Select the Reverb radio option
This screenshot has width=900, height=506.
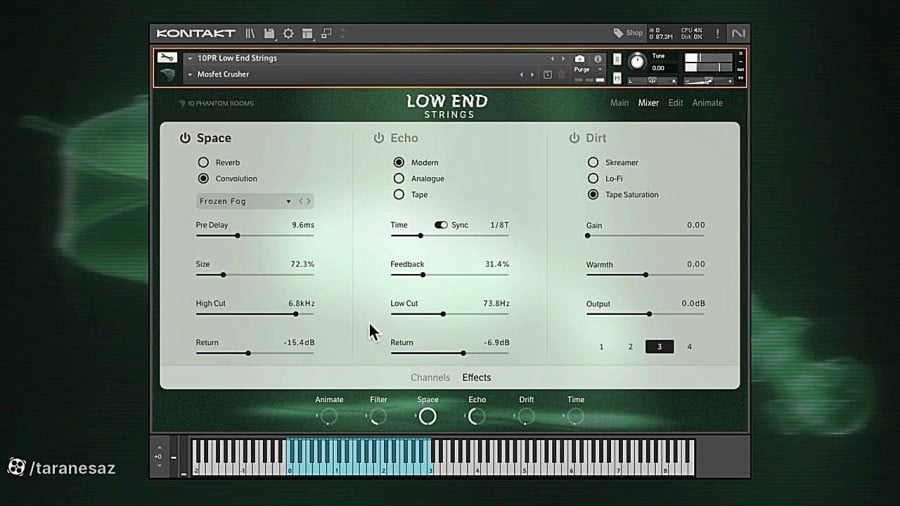click(204, 162)
